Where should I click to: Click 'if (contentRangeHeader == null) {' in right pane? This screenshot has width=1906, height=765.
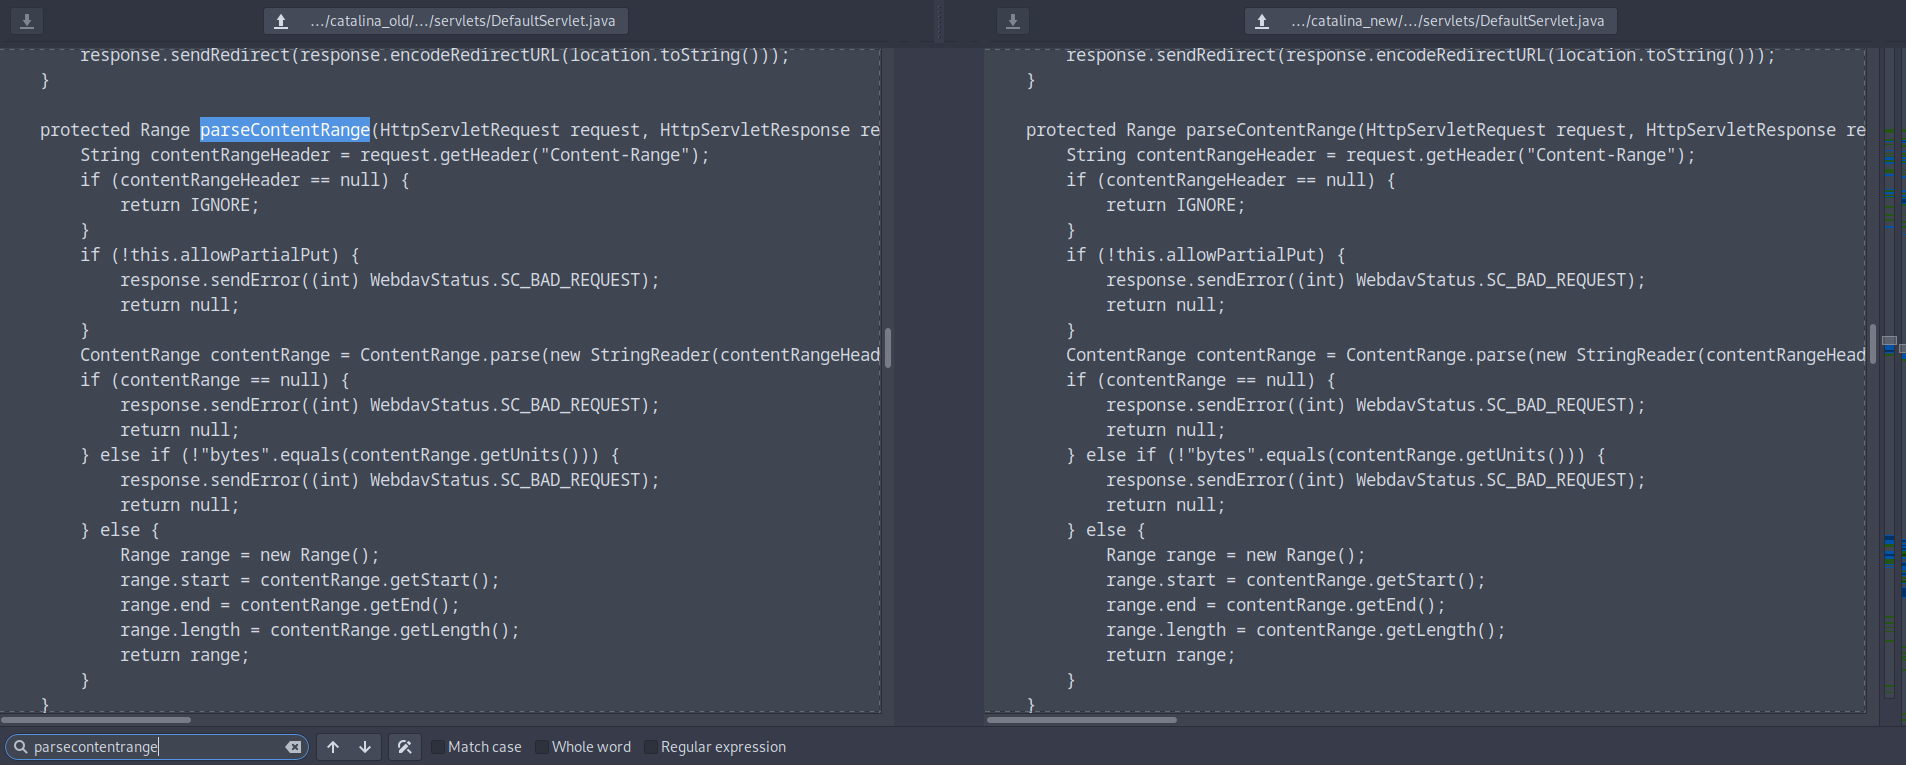pyautogui.click(x=1231, y=180)
